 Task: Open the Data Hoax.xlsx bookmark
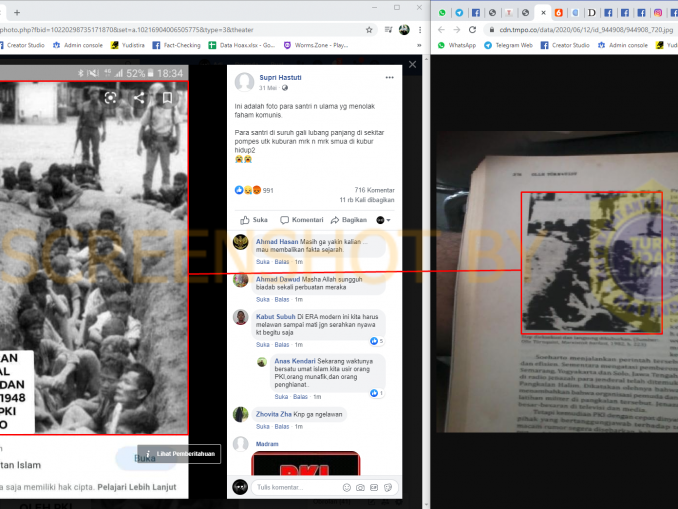click(x=241, y=45)
